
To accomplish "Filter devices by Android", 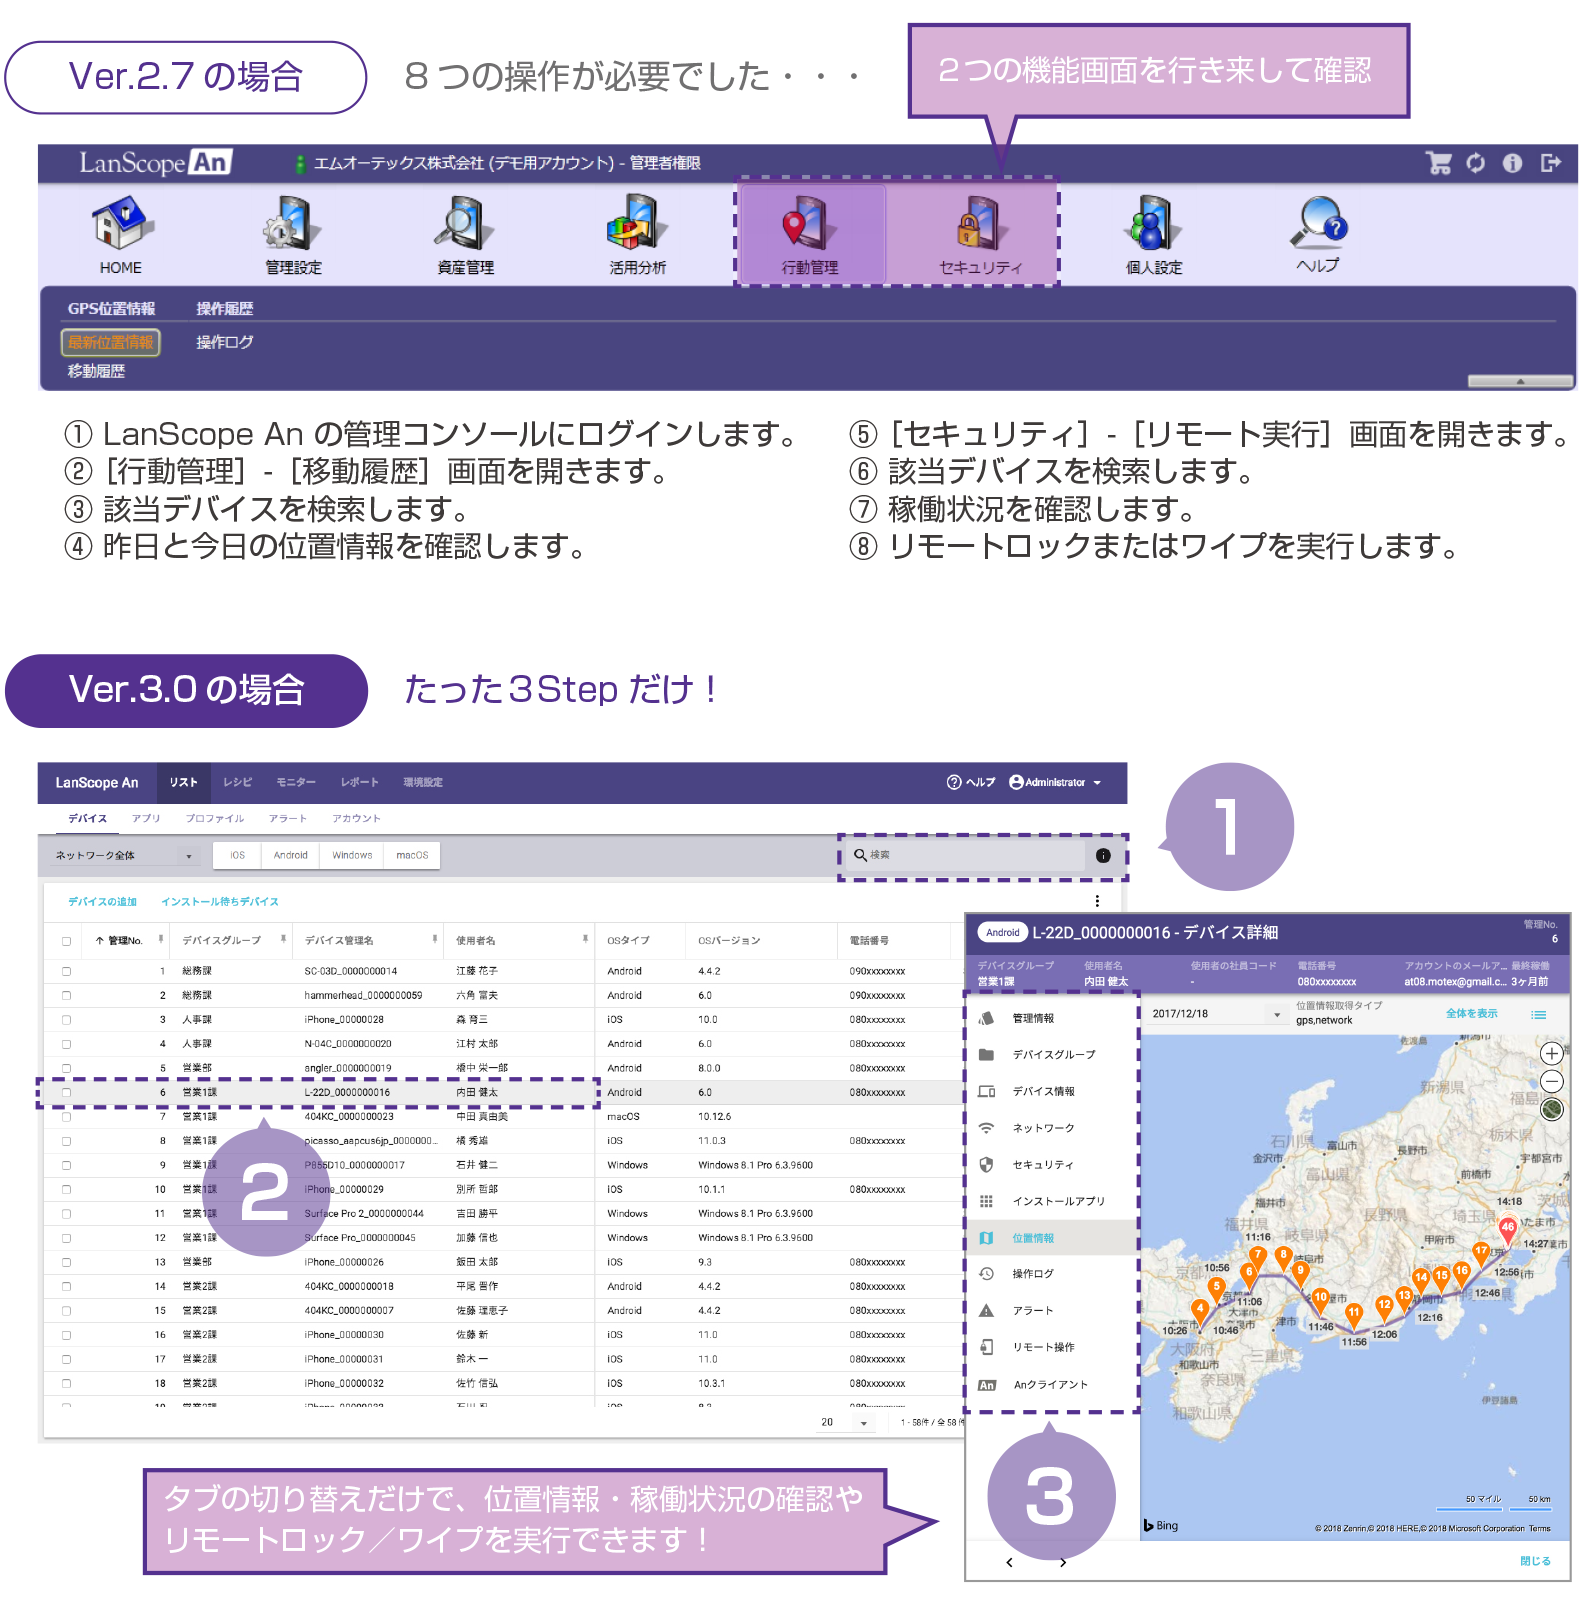I will [x=291, y=855].
